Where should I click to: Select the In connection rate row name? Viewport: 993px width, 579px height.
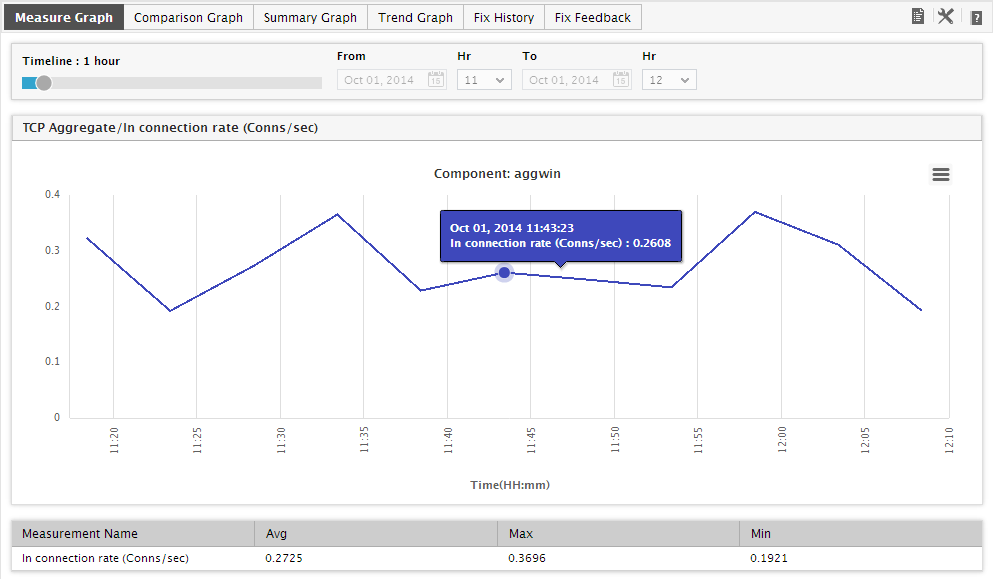click(x=106, y=558)
